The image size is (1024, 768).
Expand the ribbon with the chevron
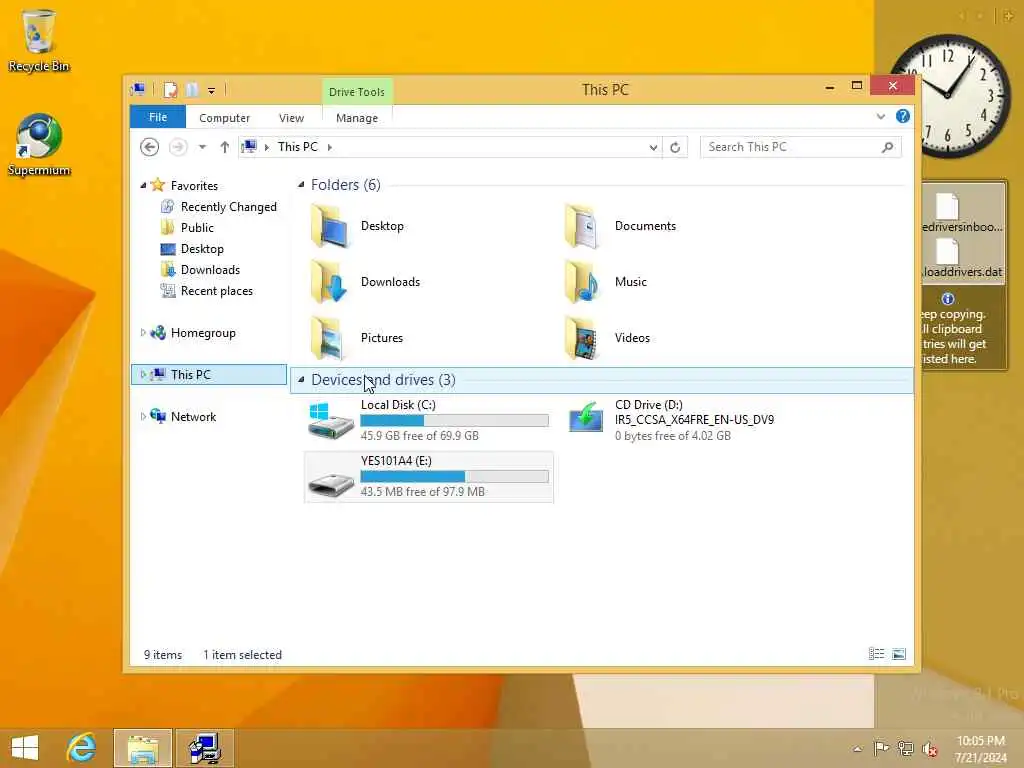tap(880, 117)
